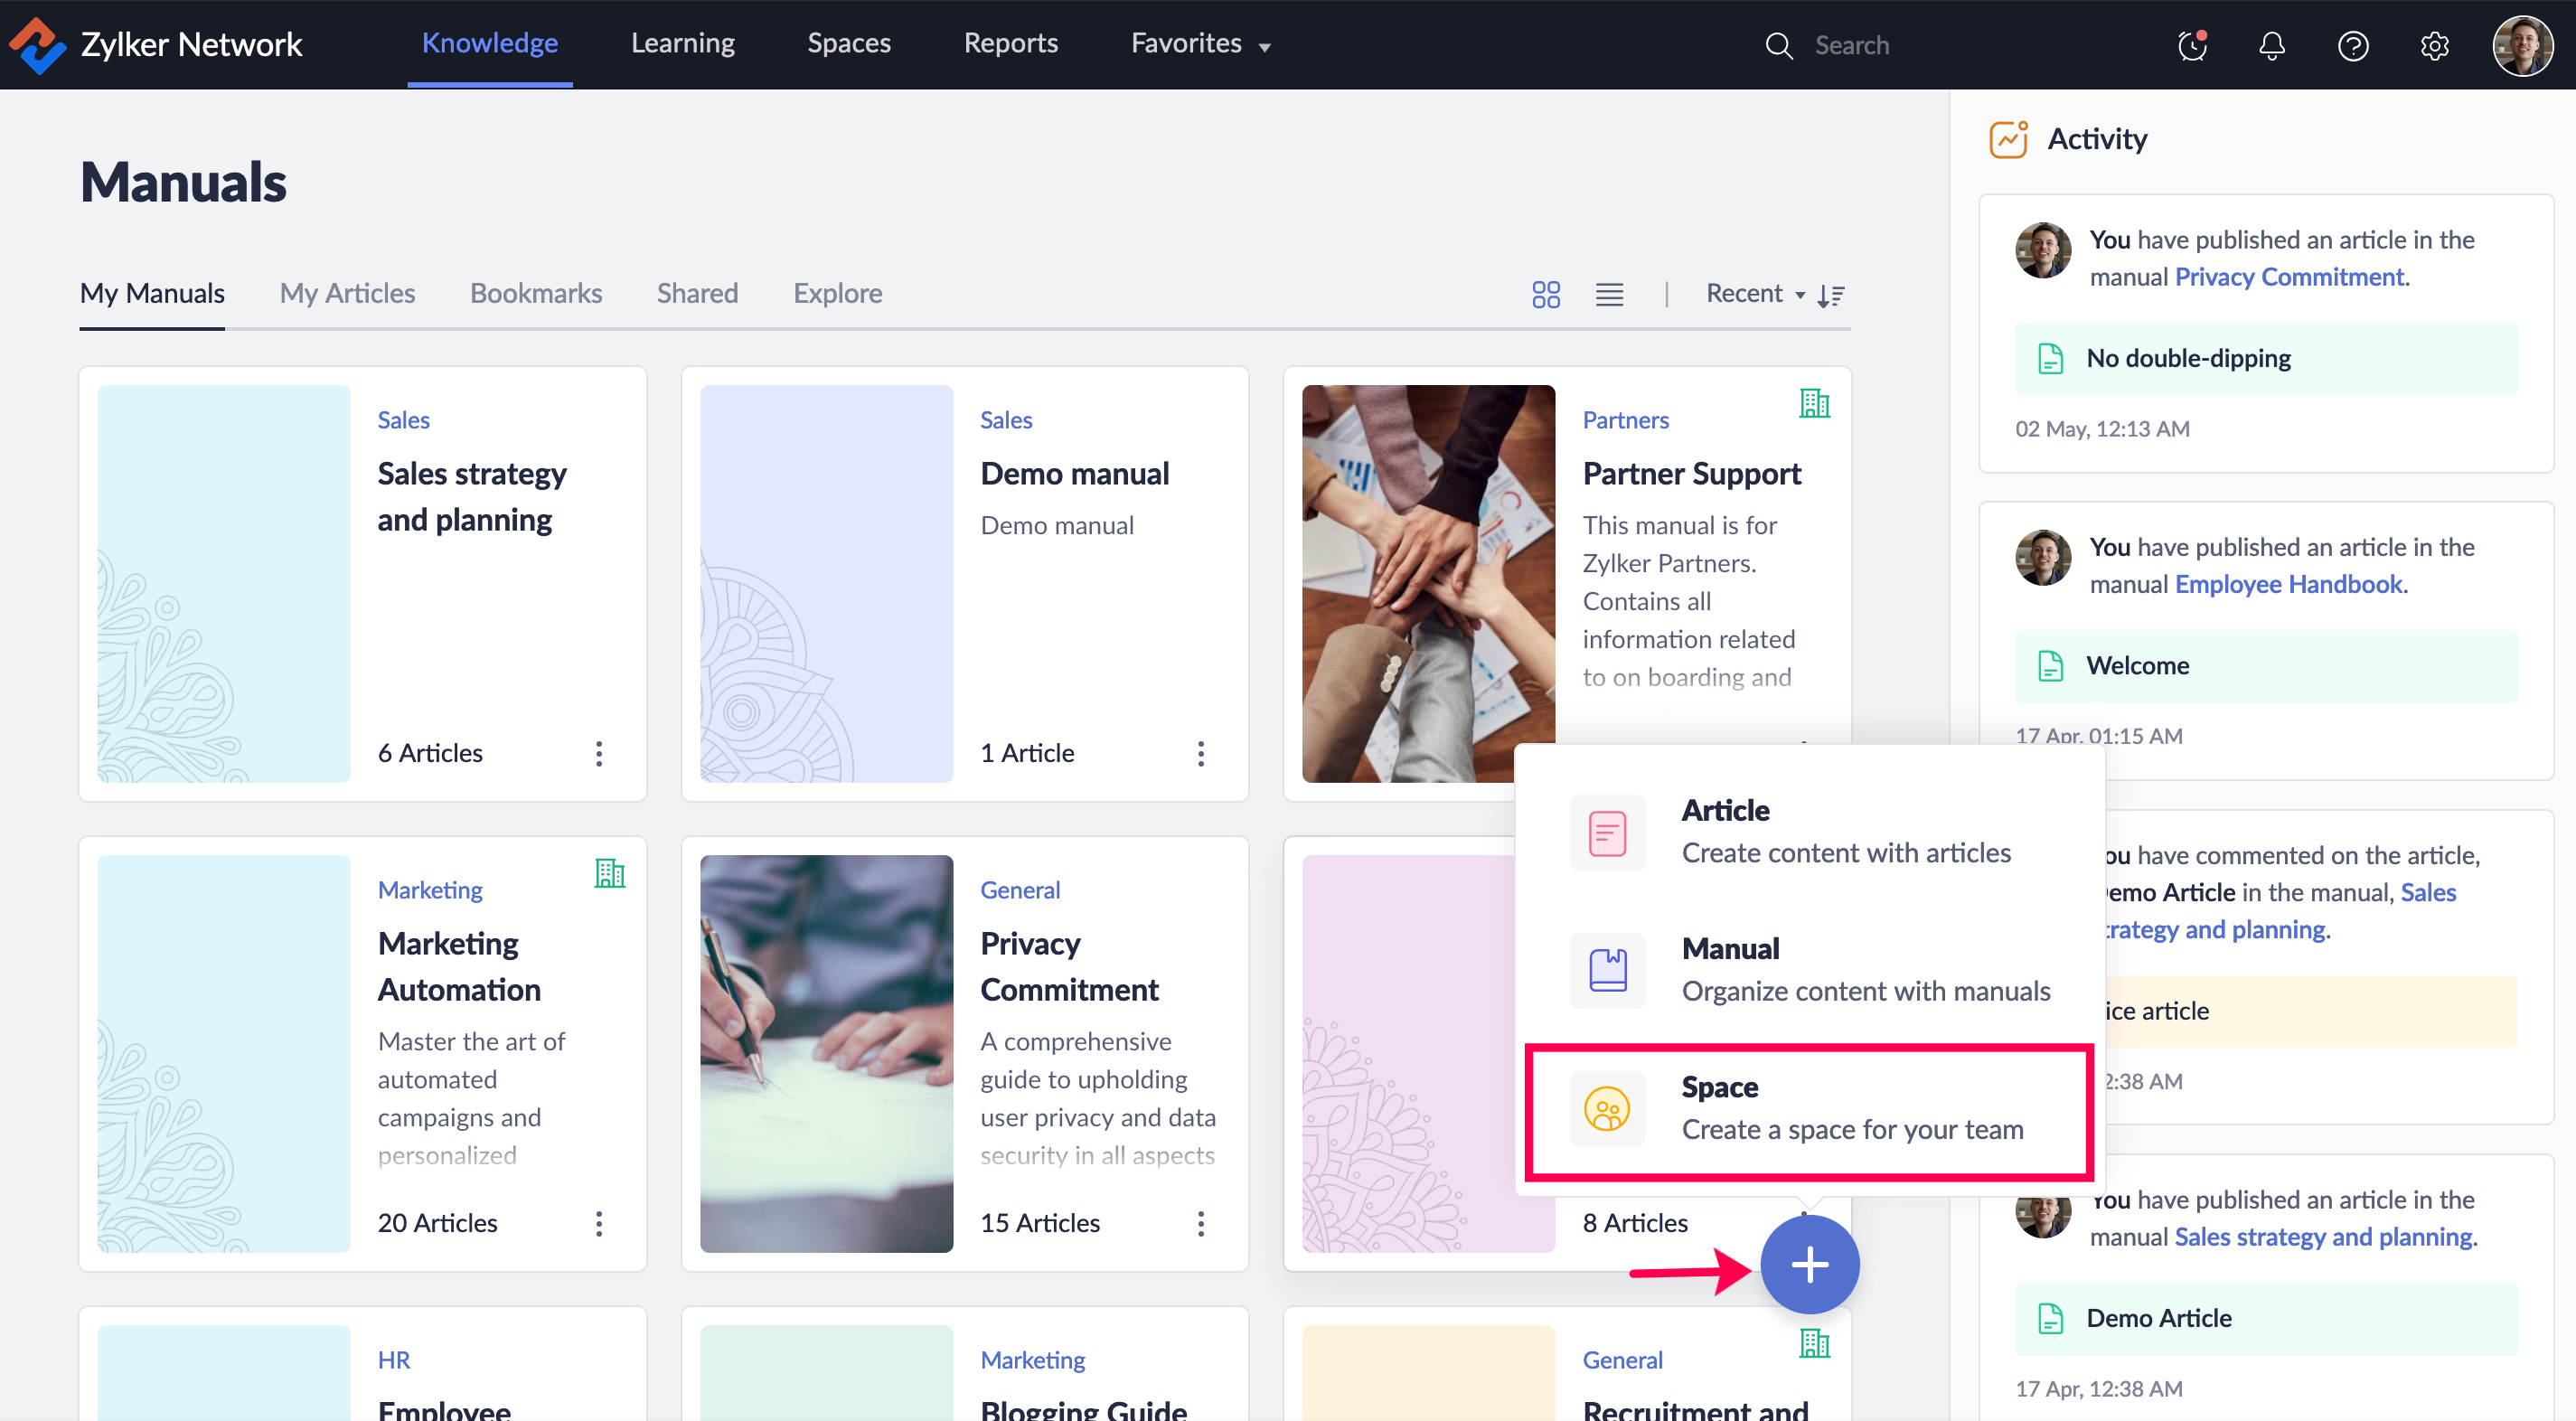Click the Manual book icon in create menu
2576x1421 pixels.
click(1607, 970)
